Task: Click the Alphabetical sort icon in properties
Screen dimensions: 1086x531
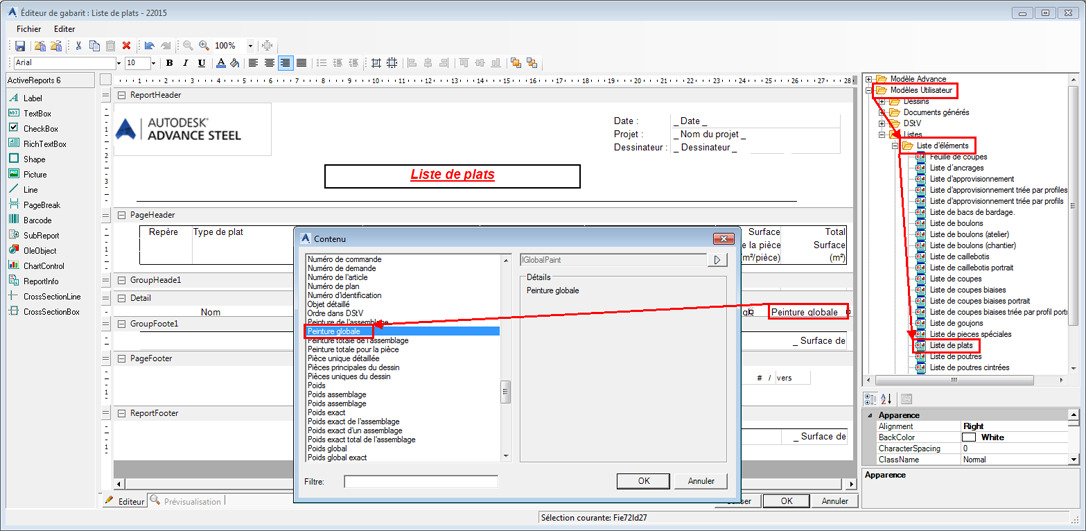Action: [886, 399]
